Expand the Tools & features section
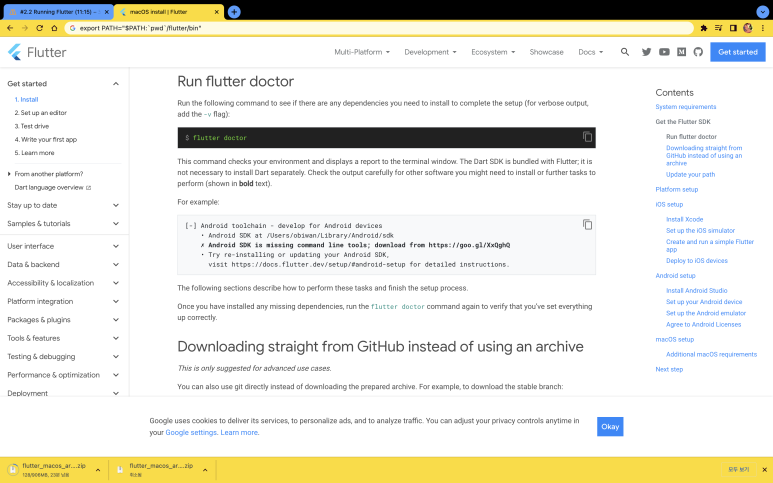 click(64, 338)
